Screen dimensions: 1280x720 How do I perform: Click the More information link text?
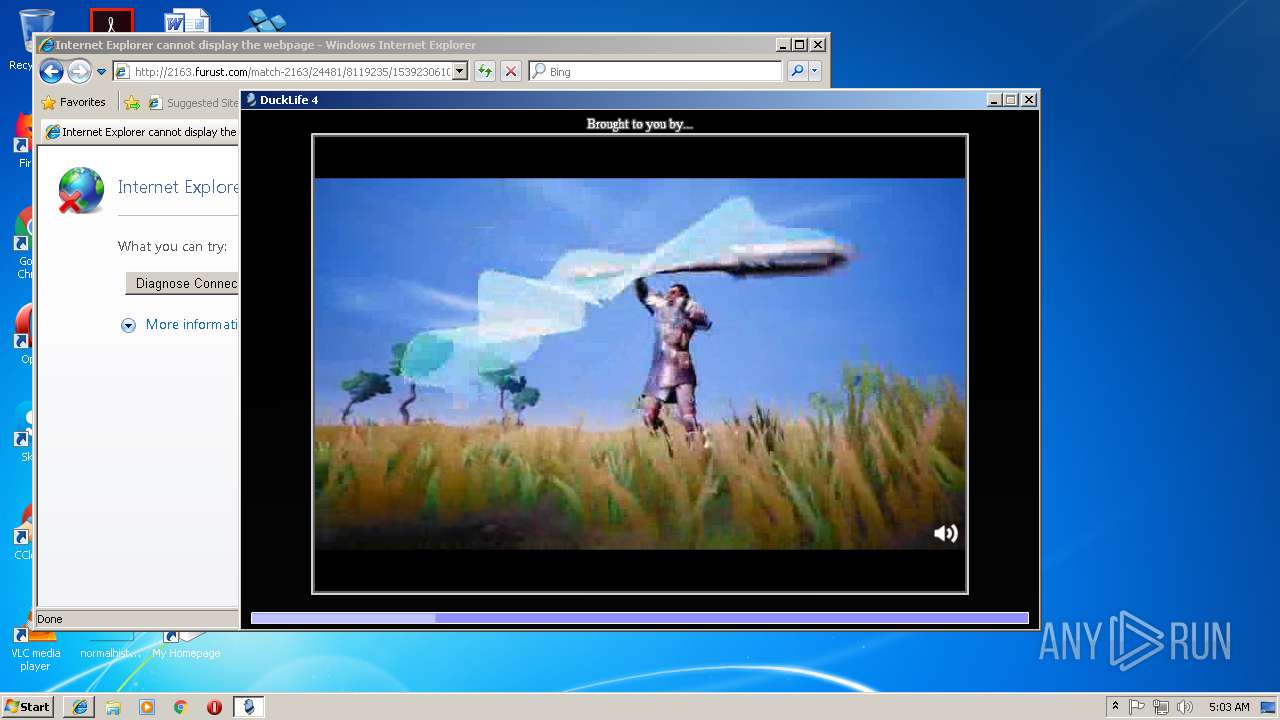[192, 324]
